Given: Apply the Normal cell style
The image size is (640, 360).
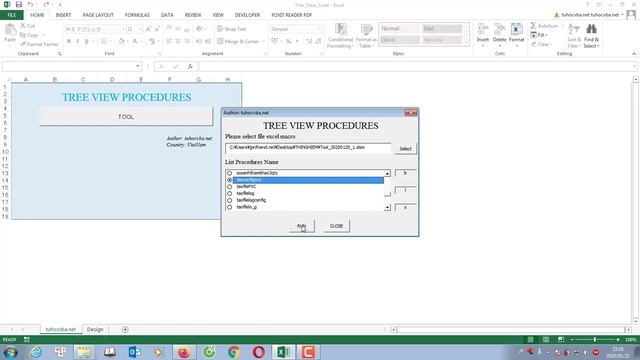Looking at the screenshot, I should 400,29.
